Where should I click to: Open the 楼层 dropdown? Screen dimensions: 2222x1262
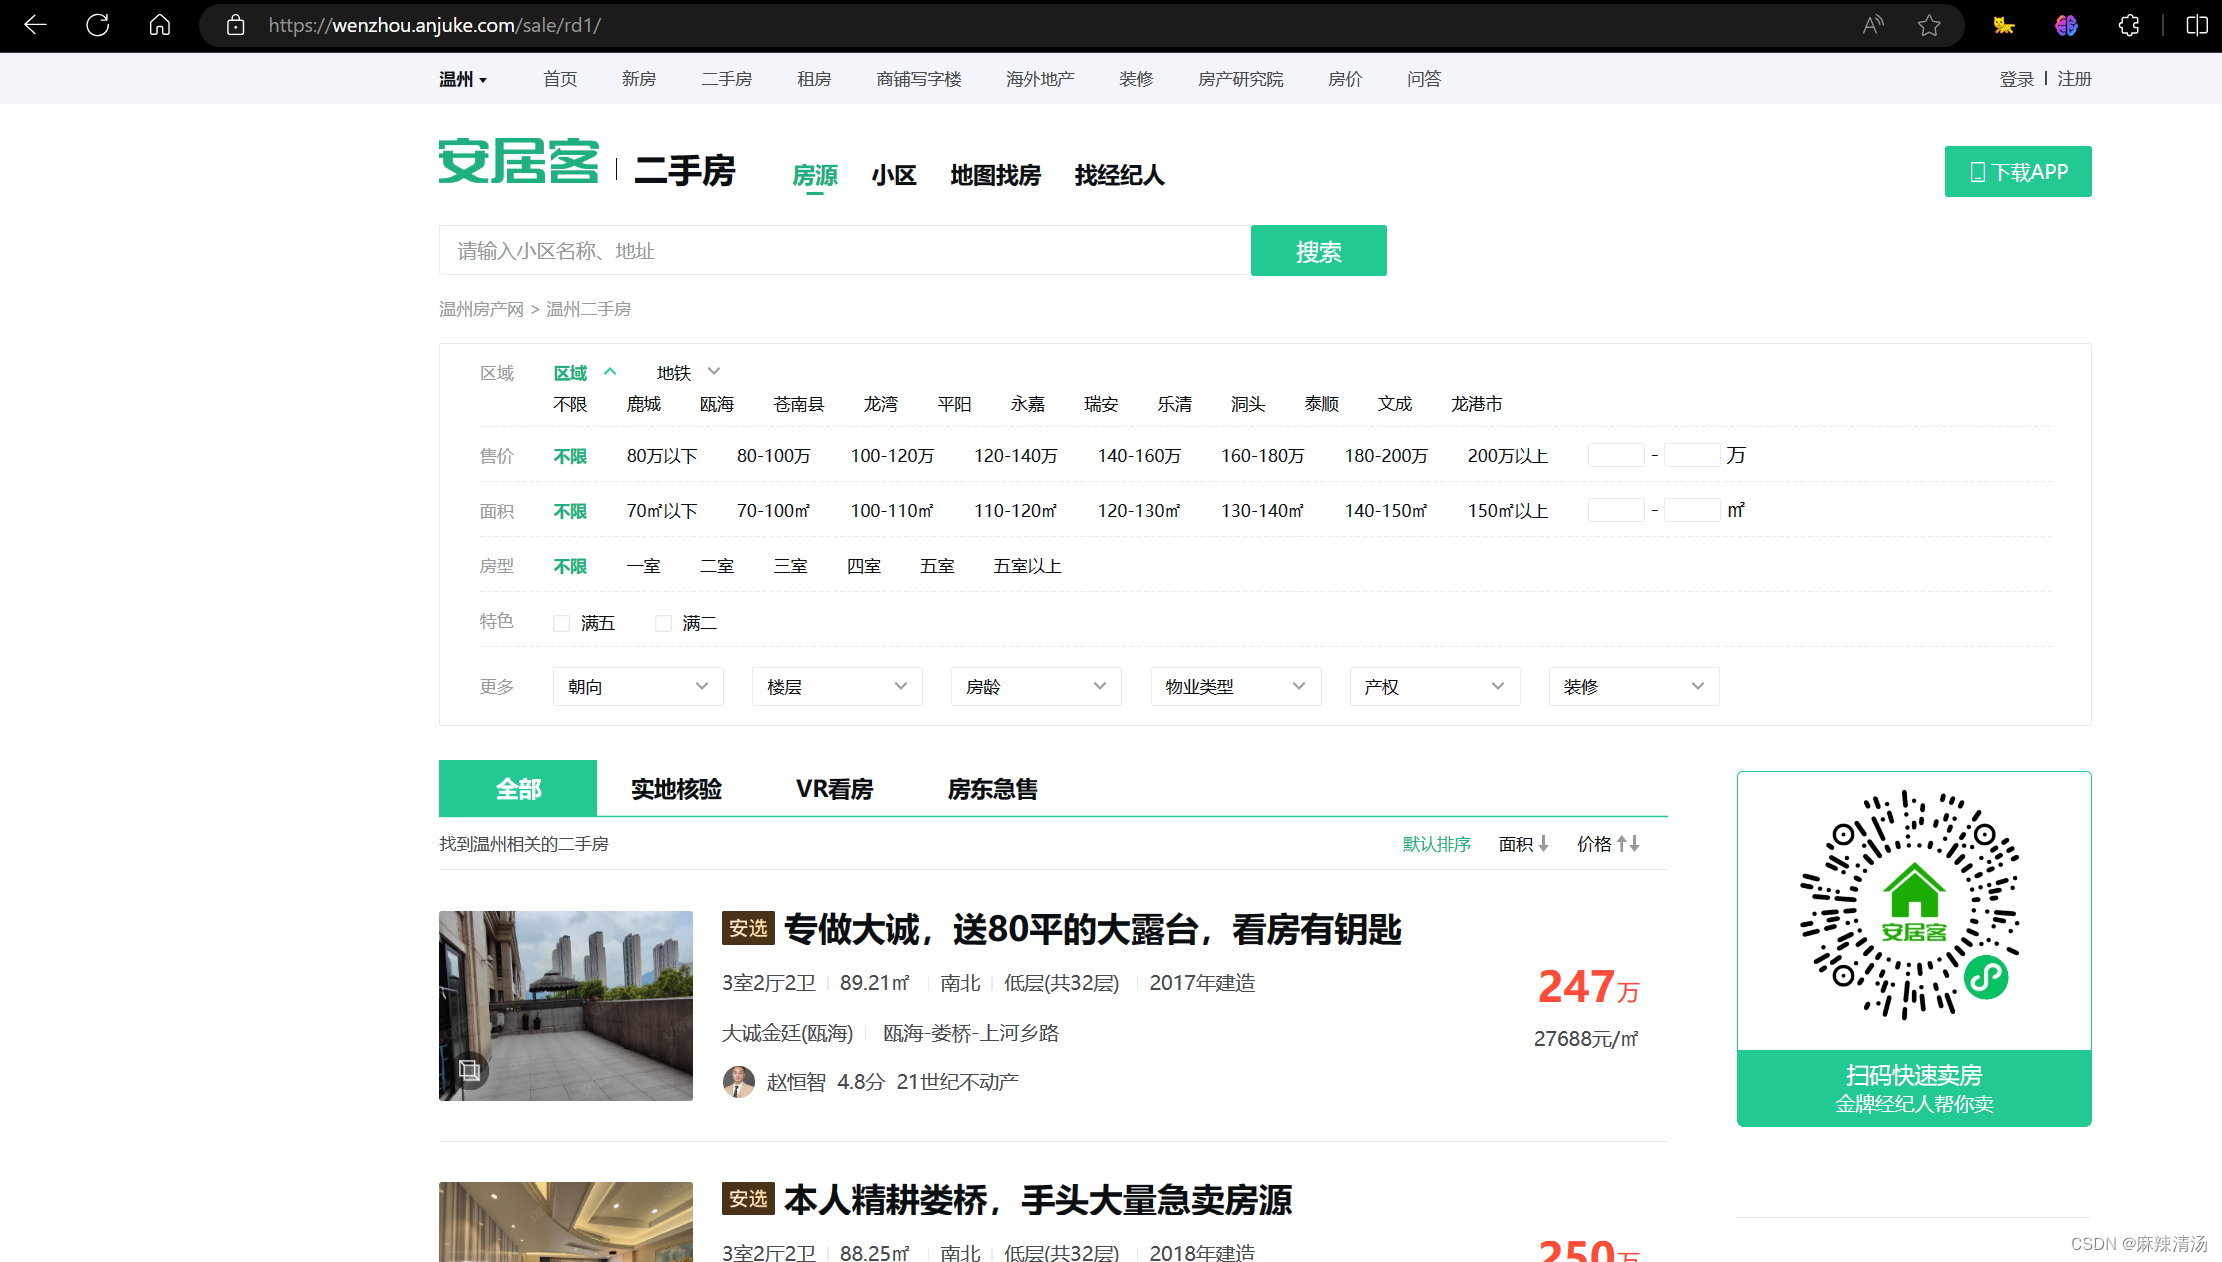point(837,687)
